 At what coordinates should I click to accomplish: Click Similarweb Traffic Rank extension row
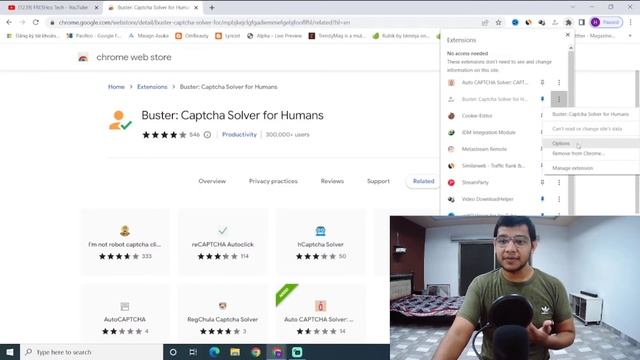488,166
